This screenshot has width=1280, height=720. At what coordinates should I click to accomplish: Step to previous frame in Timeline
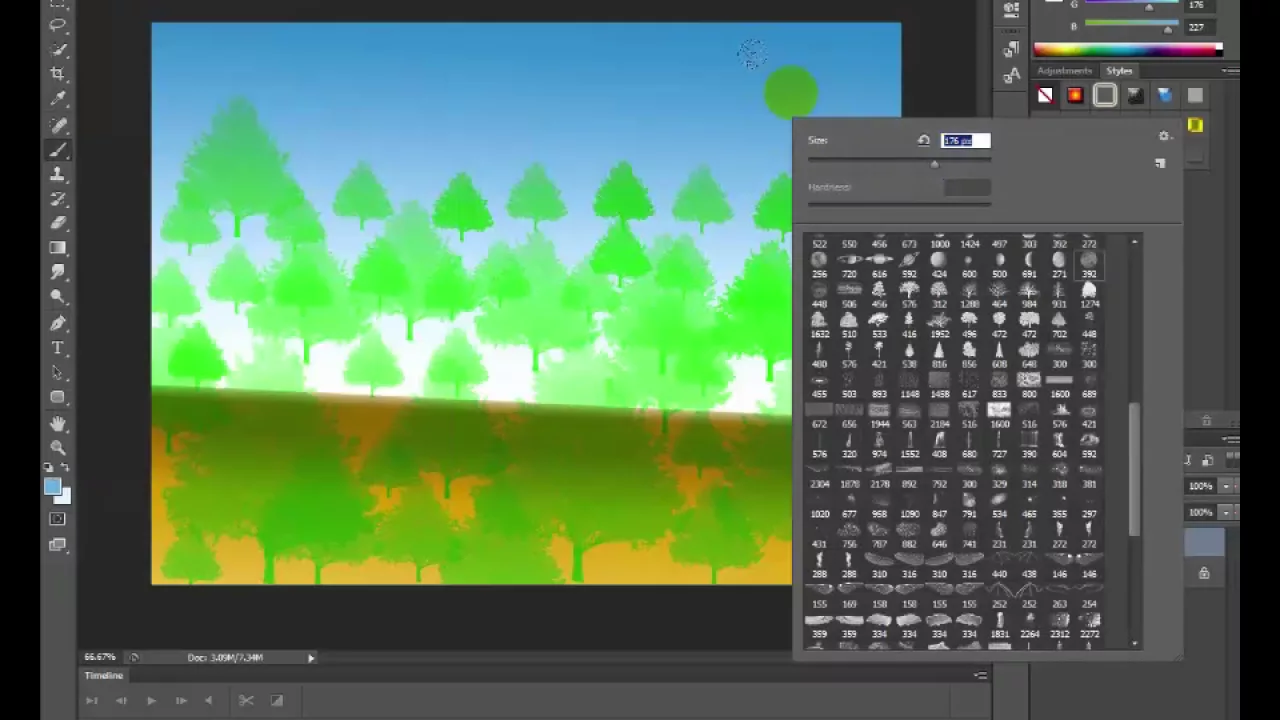(121, 700)
